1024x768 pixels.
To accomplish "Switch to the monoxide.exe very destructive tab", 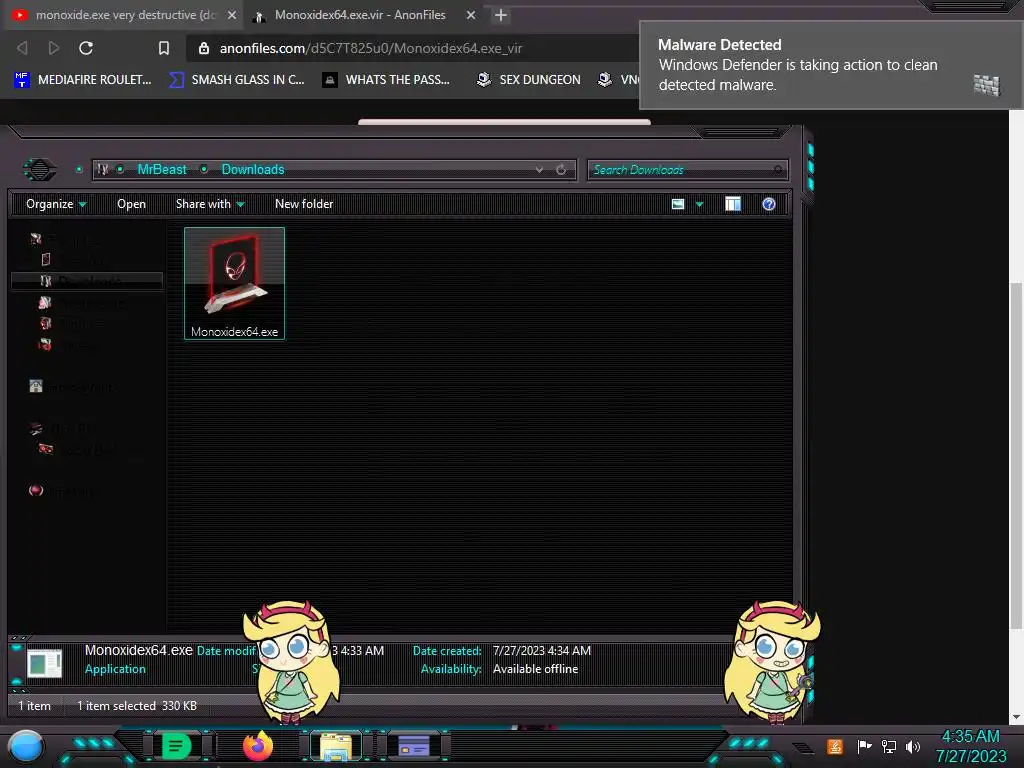I will coord(124,15).
